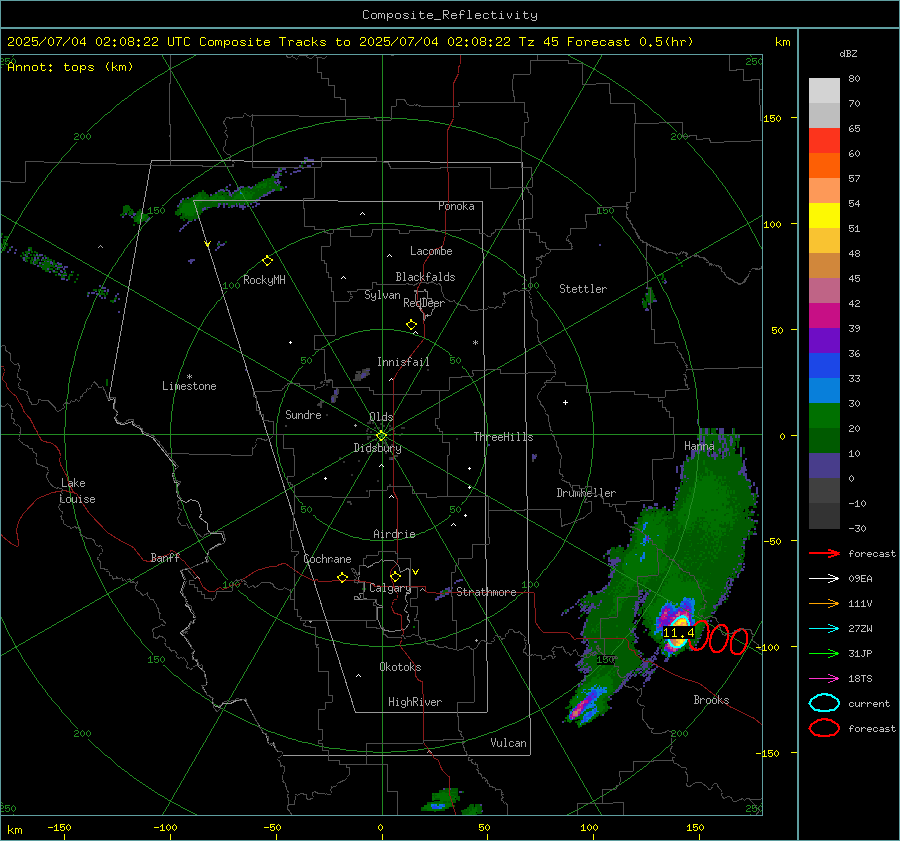Click the Ponoka city label

[x=456, y=207]
